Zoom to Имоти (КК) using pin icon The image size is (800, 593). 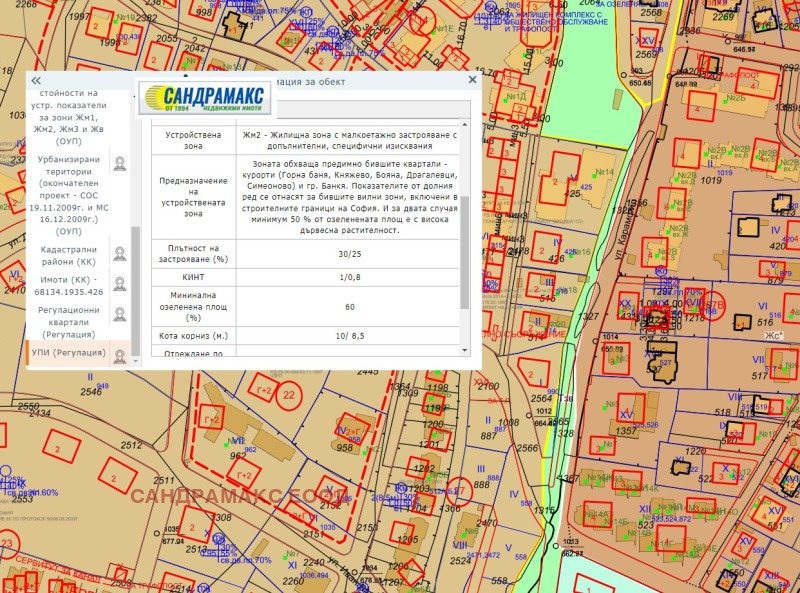119,285
